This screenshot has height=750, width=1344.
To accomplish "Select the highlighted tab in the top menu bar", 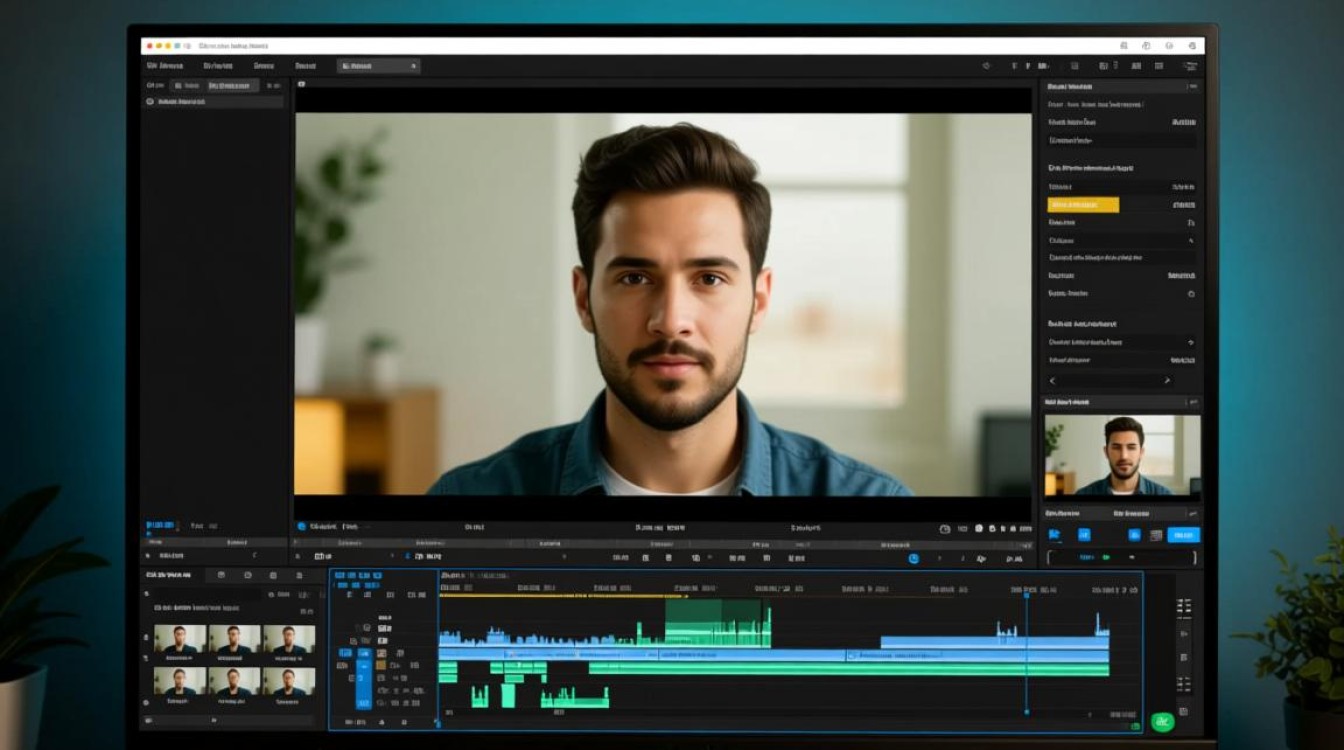I will [x=378, y=66].
